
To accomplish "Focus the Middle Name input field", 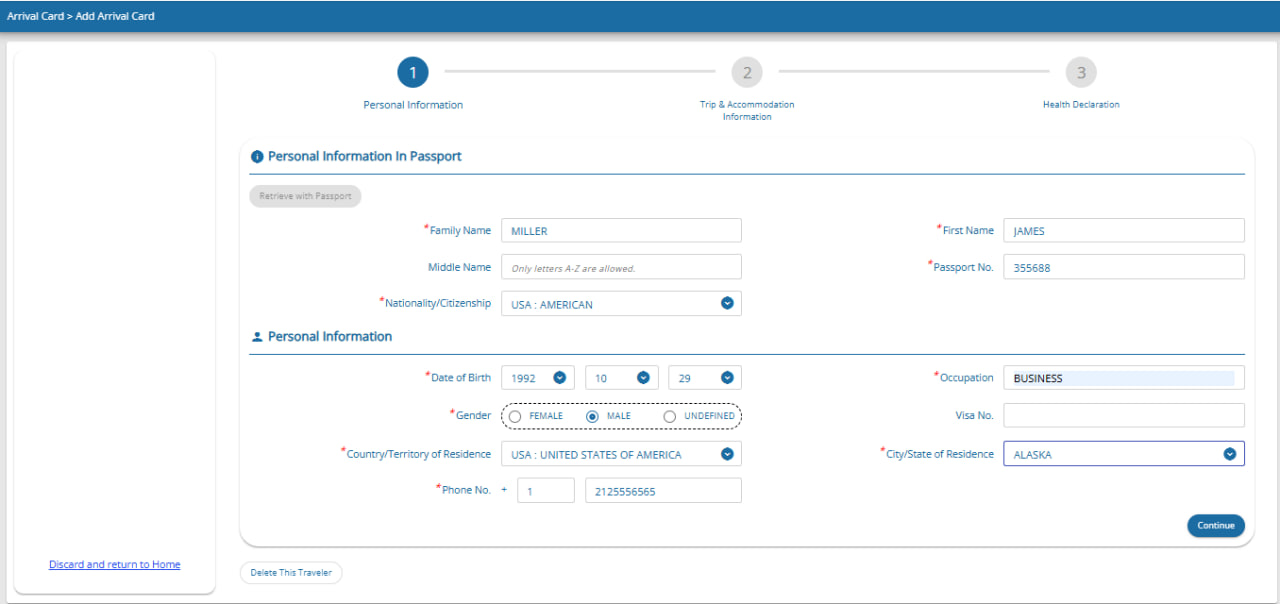I will [621, 267].
